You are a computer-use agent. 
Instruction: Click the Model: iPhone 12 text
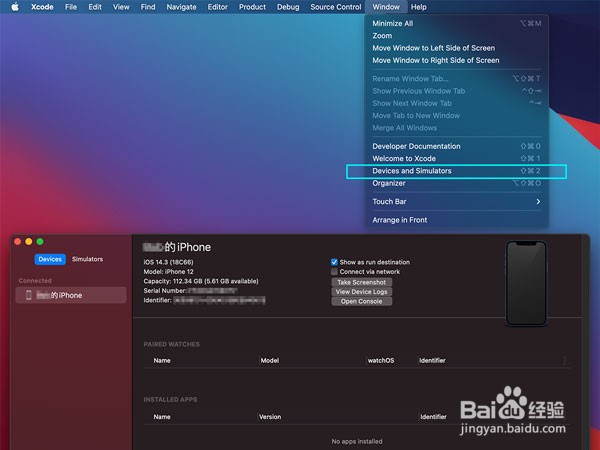168,272
